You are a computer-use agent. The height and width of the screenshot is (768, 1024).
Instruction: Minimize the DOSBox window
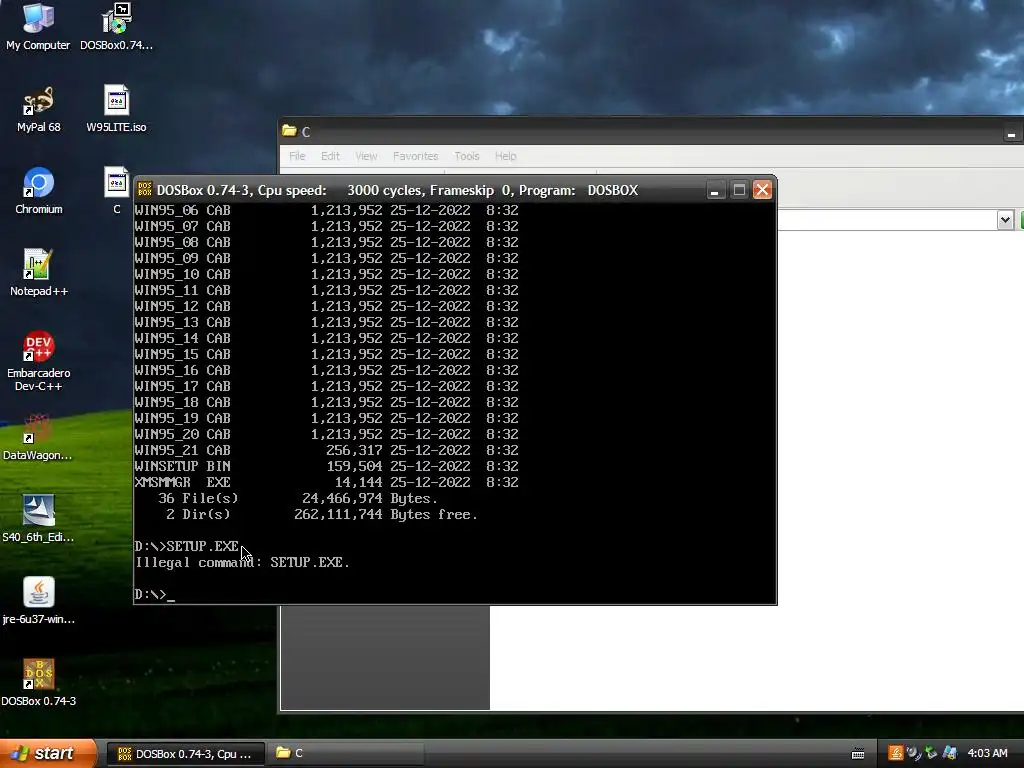[x=714, y=190]
